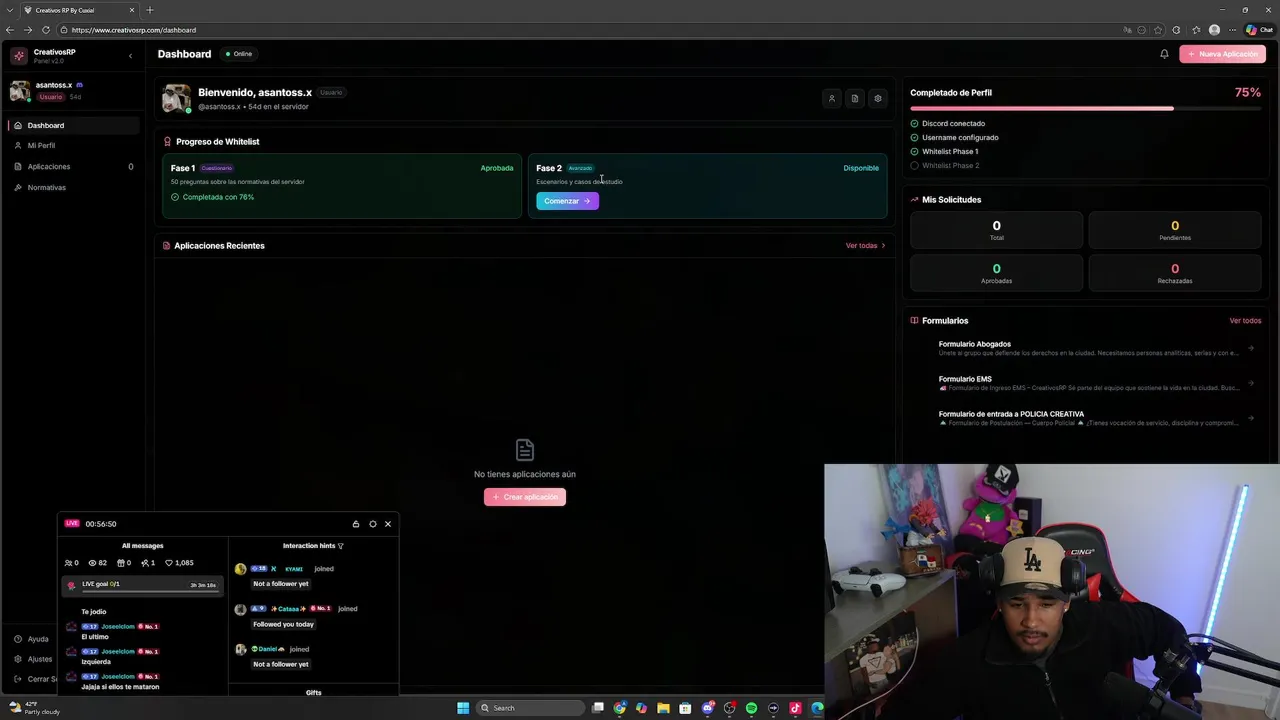
Task: Click the CreativosRP logo icon in sidebar
Action: (19, 56)
